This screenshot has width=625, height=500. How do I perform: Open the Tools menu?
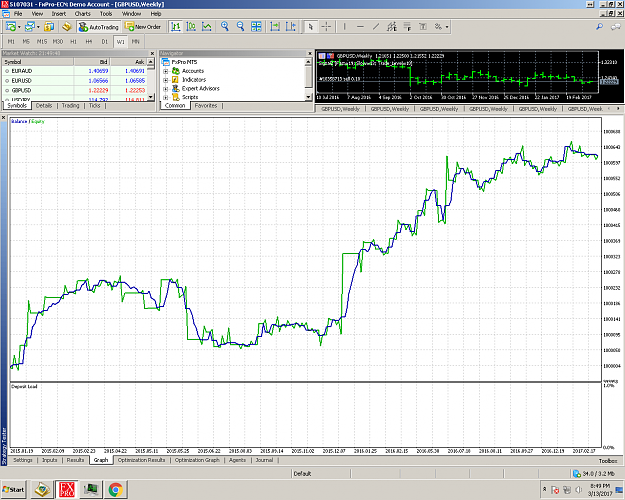tap(106, 14)
